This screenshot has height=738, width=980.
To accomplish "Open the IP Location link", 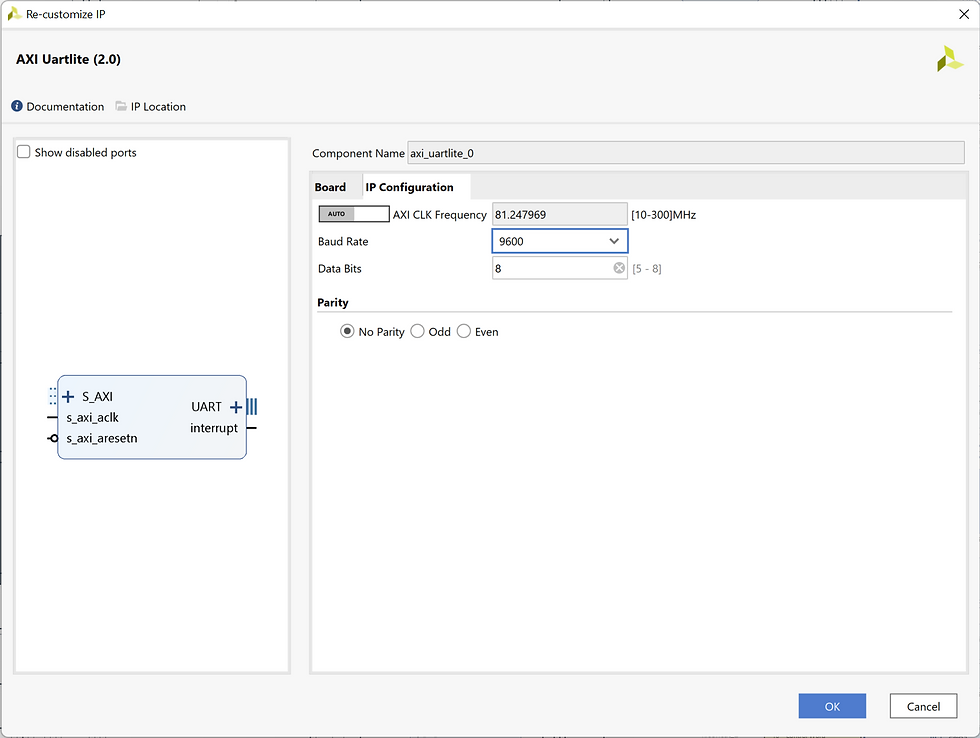I will (x=158, y=107).
